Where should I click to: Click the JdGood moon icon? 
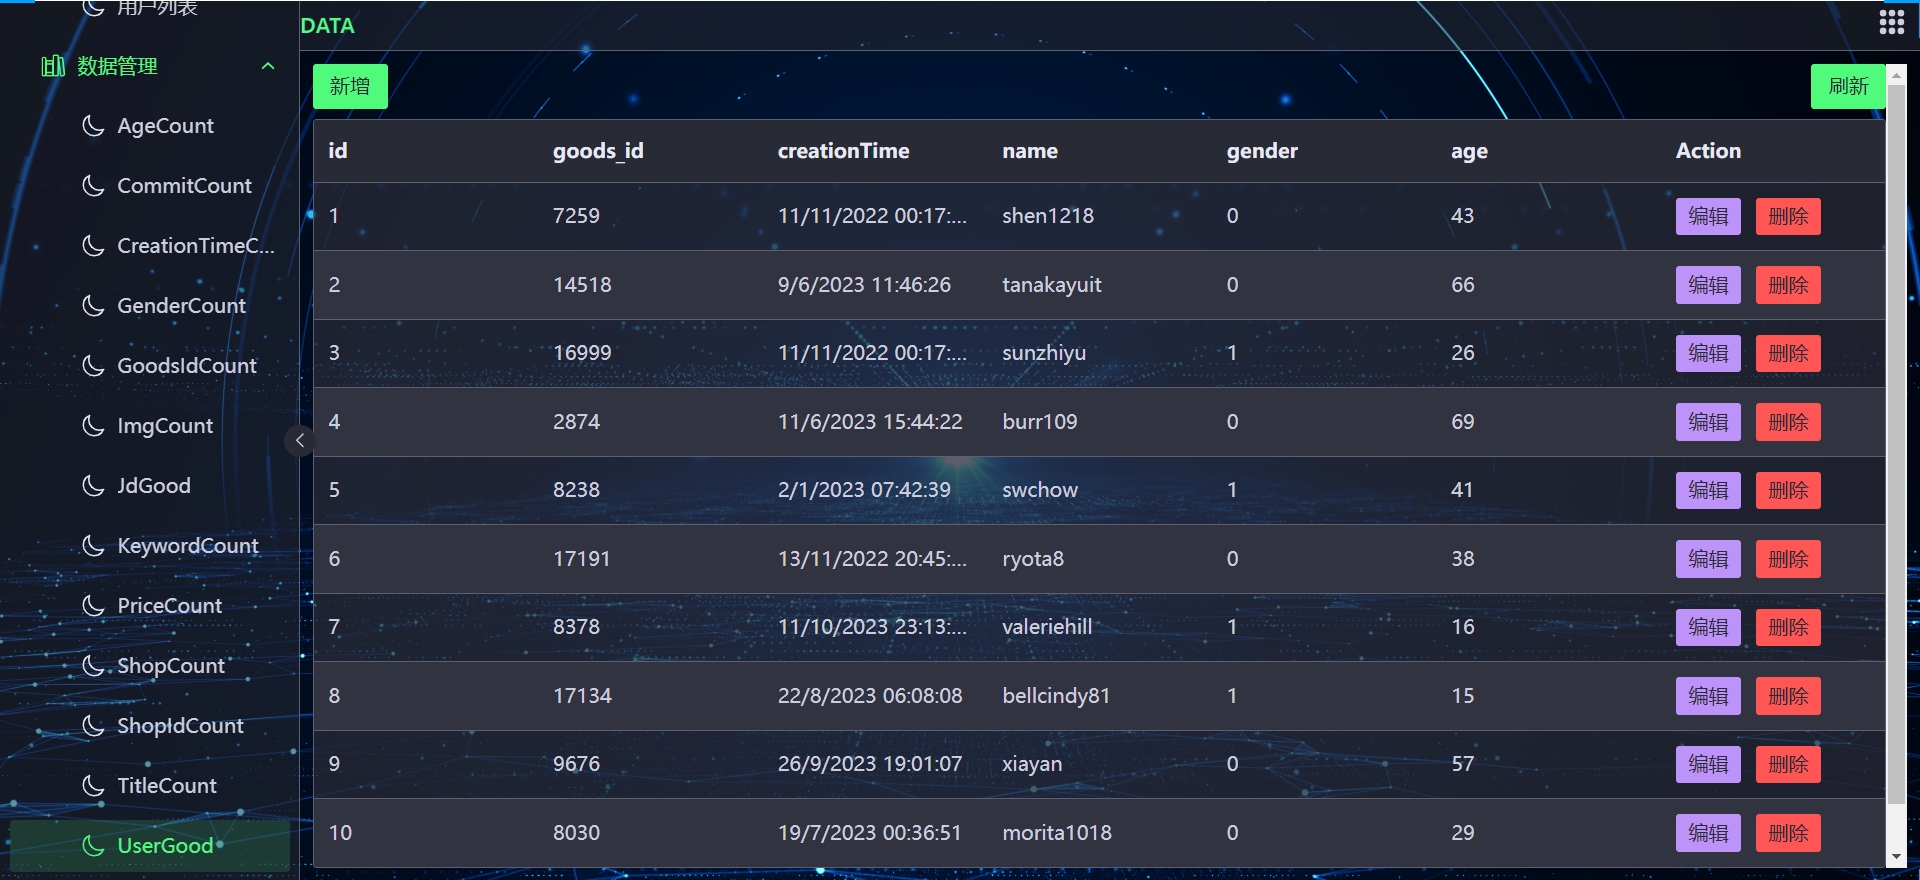[93, 486]
